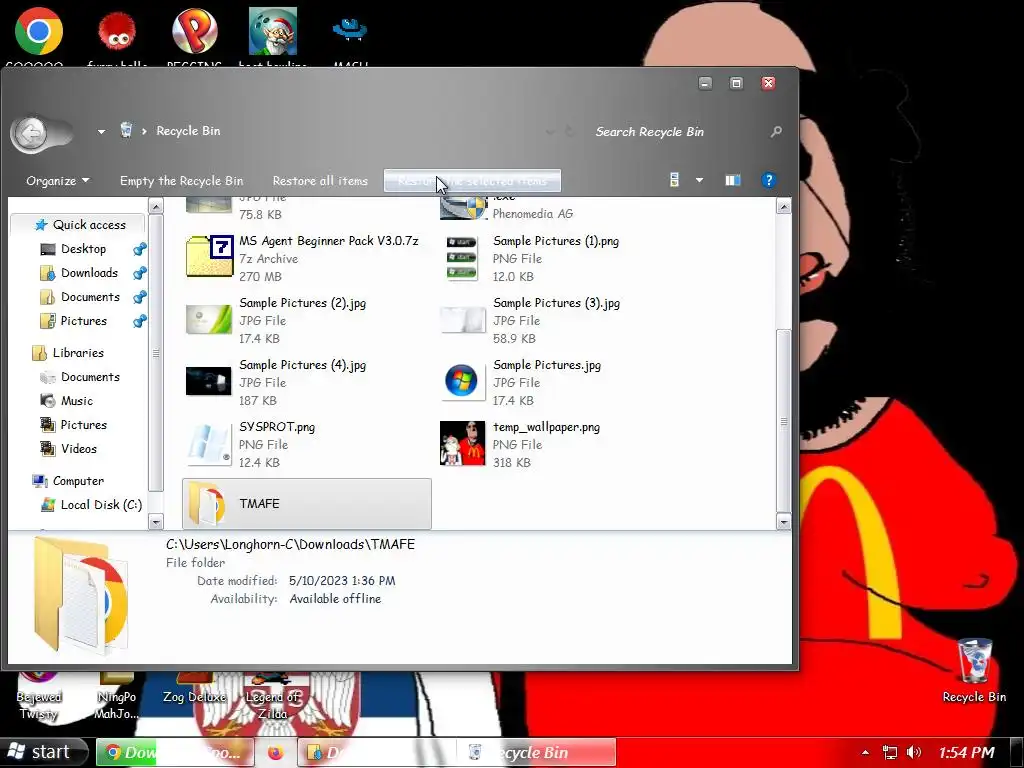1024x768 pixels.
Task: Click network icon in system tray
Action: click(889, 753)
